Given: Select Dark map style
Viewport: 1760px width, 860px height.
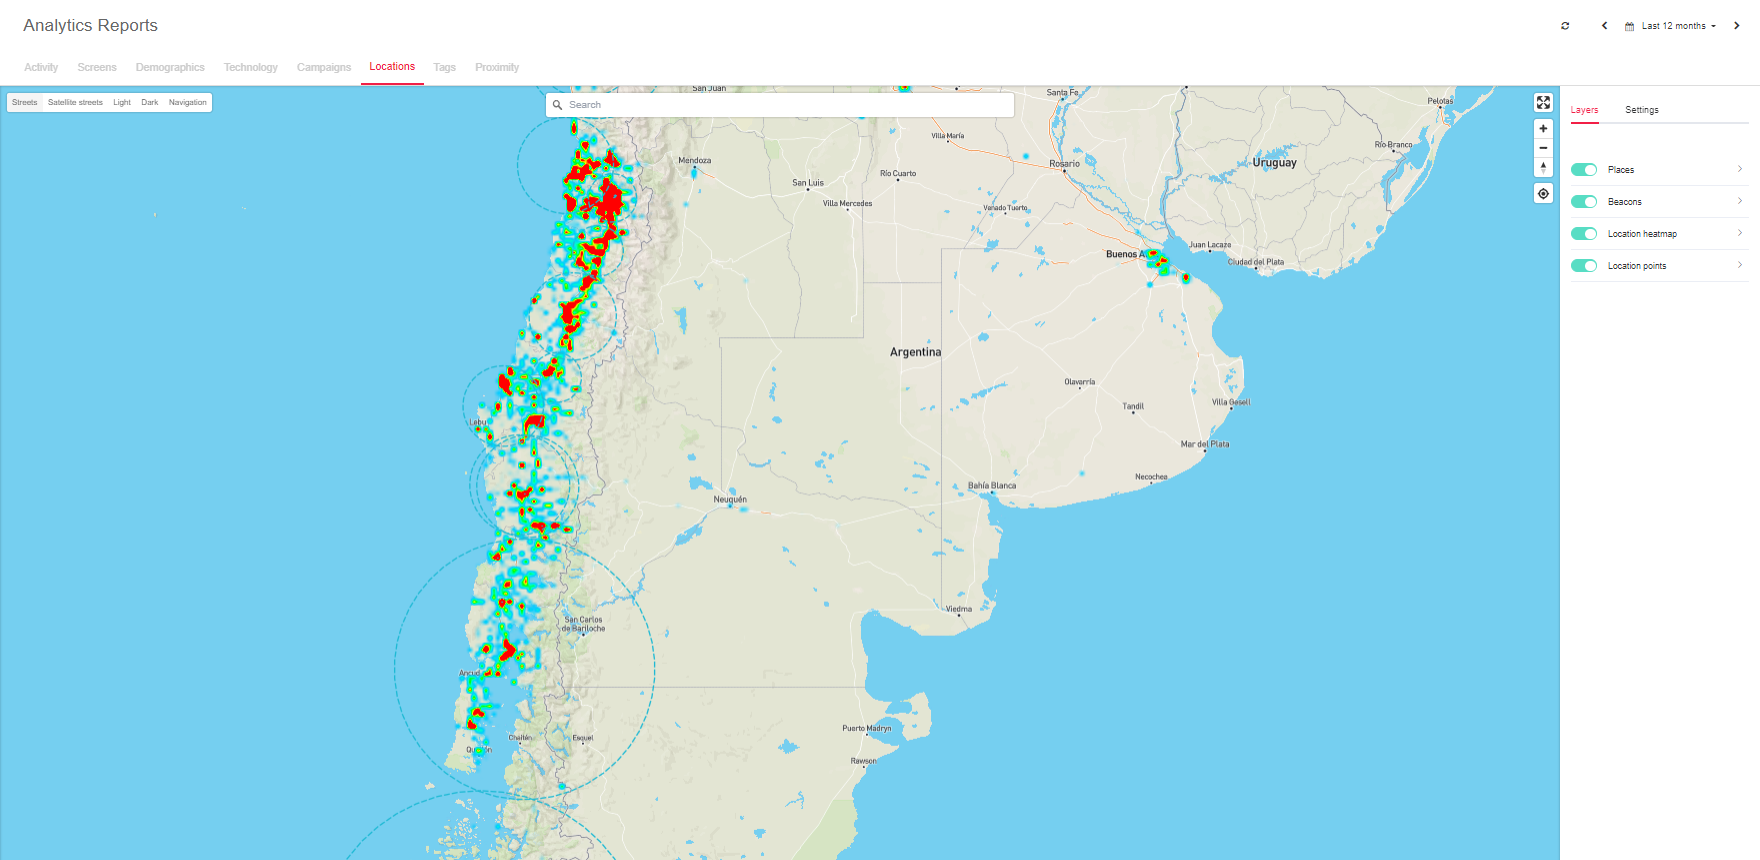Looking at the screenshot, I should 150,102.
